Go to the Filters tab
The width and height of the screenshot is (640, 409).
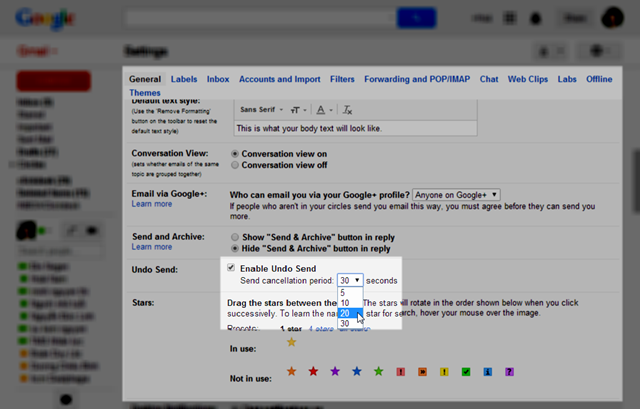tap(342, 79)
